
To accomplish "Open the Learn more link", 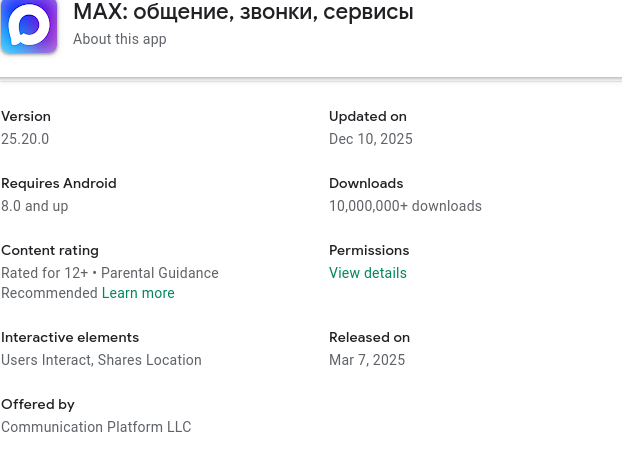I will pos(138,293).
